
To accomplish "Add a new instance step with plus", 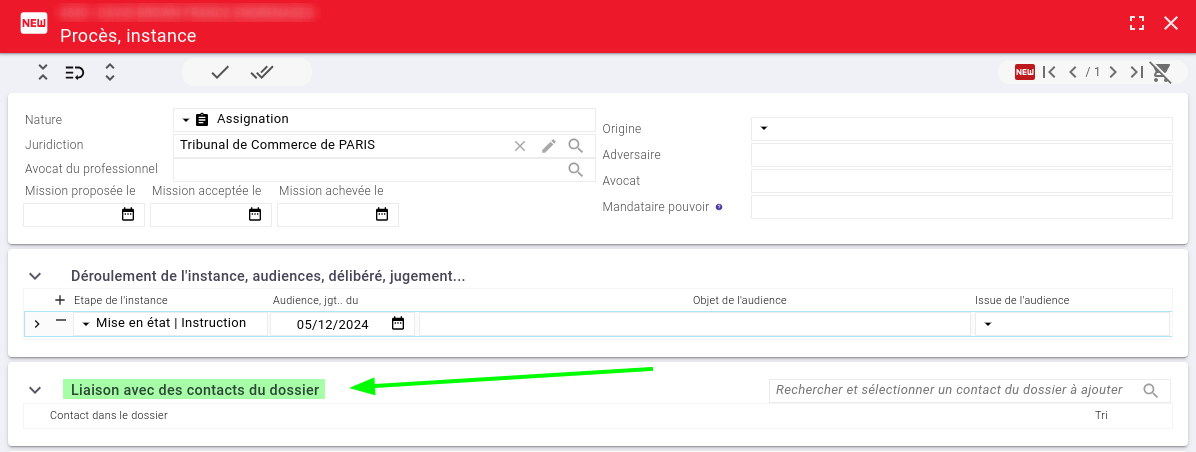I will click(60, 300).
